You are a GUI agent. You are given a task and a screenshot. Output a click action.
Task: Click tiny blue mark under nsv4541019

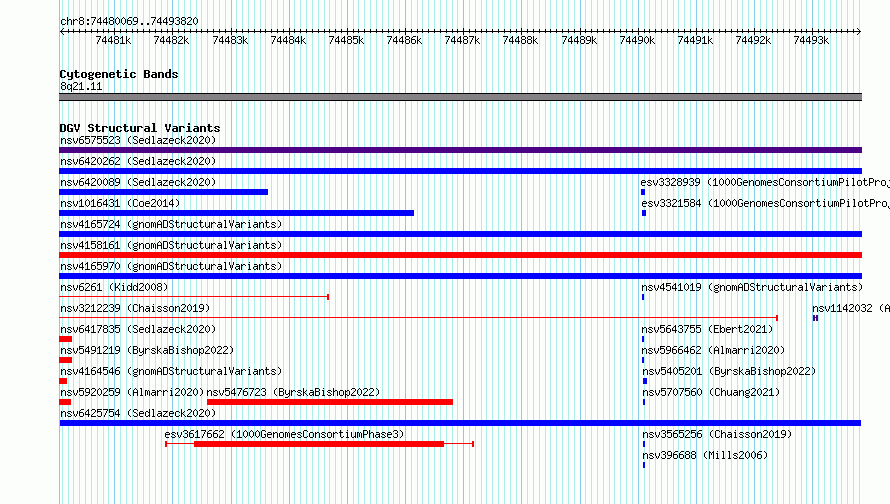[643, 297]
